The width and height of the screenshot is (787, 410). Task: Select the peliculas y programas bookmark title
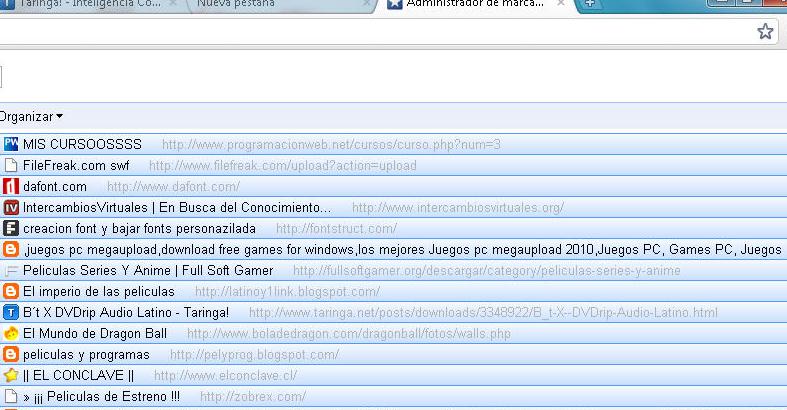(x=86, y=355)
